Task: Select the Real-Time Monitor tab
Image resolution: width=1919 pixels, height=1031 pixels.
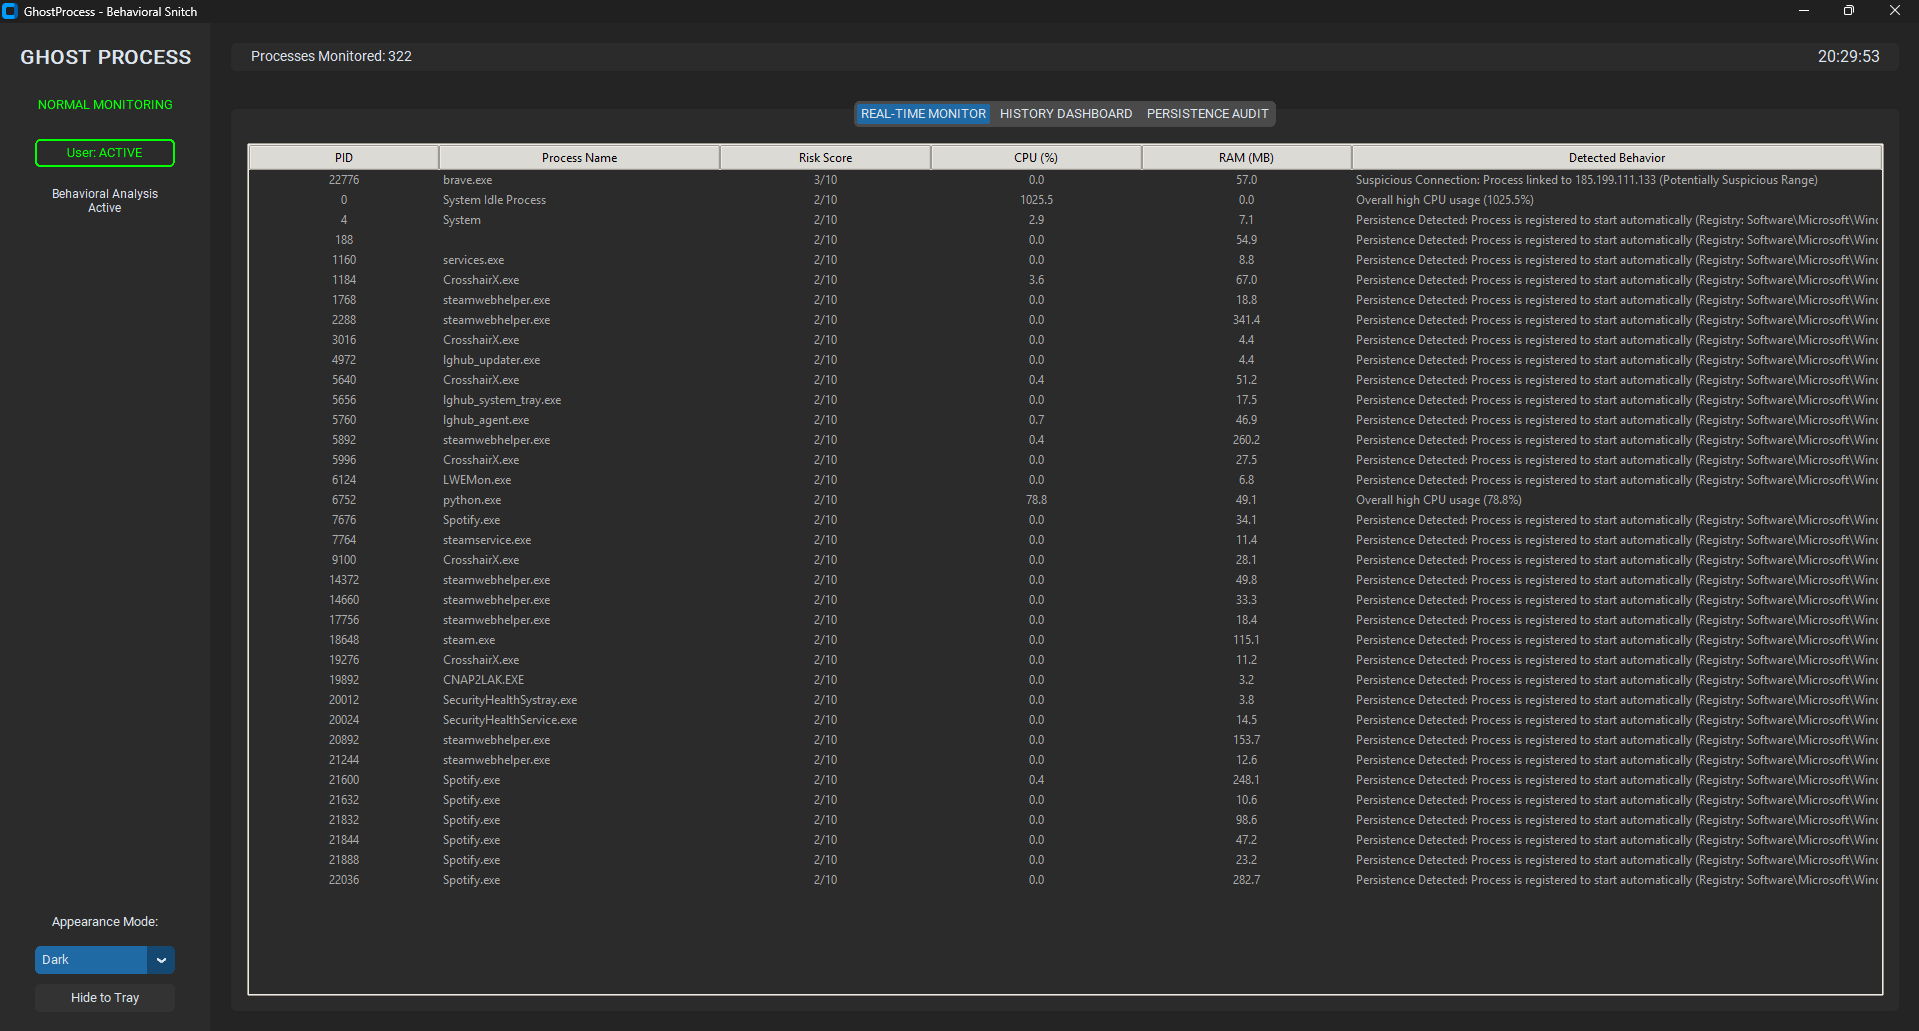Action: click(x=923, y=114)
